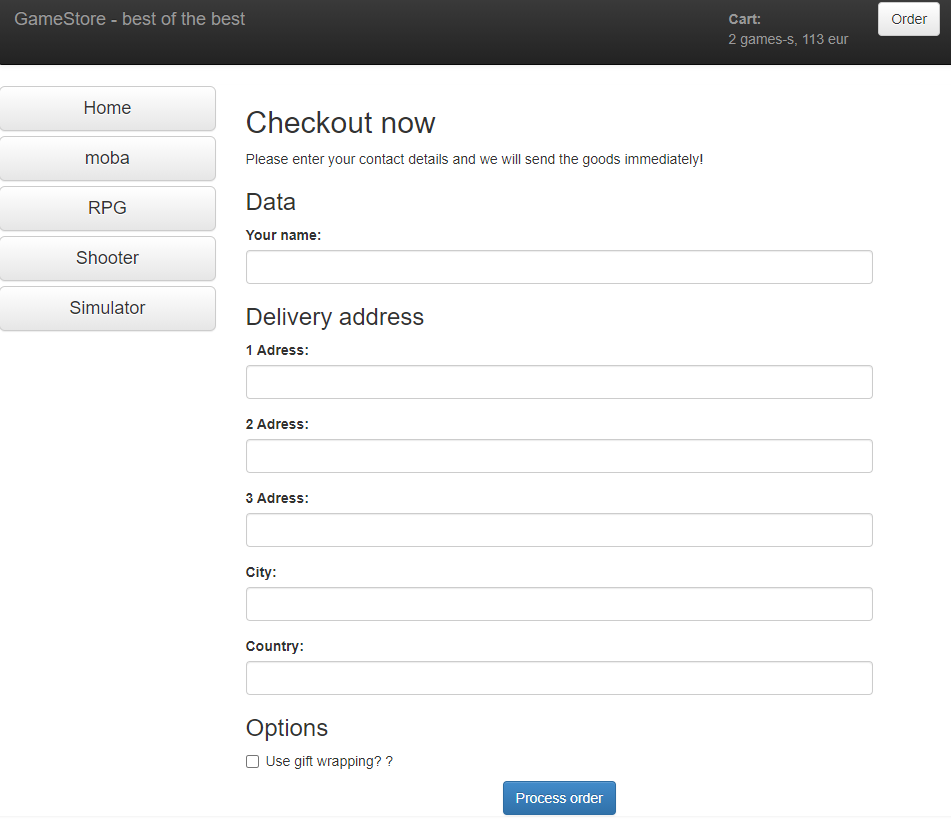Choose the Shooter category
951x826 pixels.
tap(107, 258)
